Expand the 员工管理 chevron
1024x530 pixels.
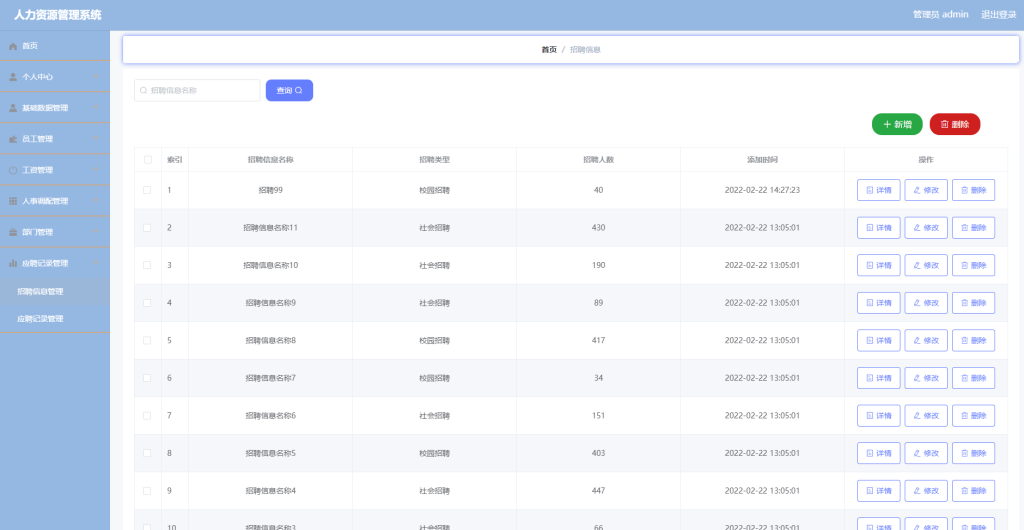coord(97,139)
